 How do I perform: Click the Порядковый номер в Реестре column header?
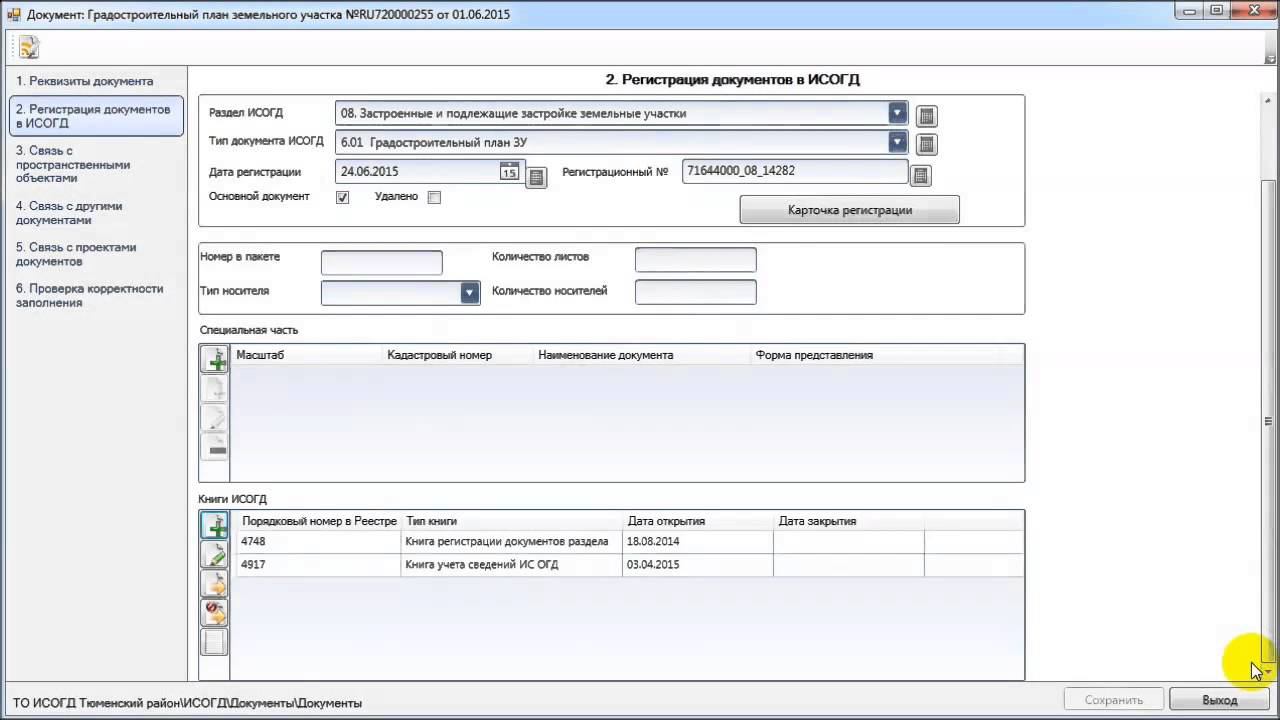(319, 521)
